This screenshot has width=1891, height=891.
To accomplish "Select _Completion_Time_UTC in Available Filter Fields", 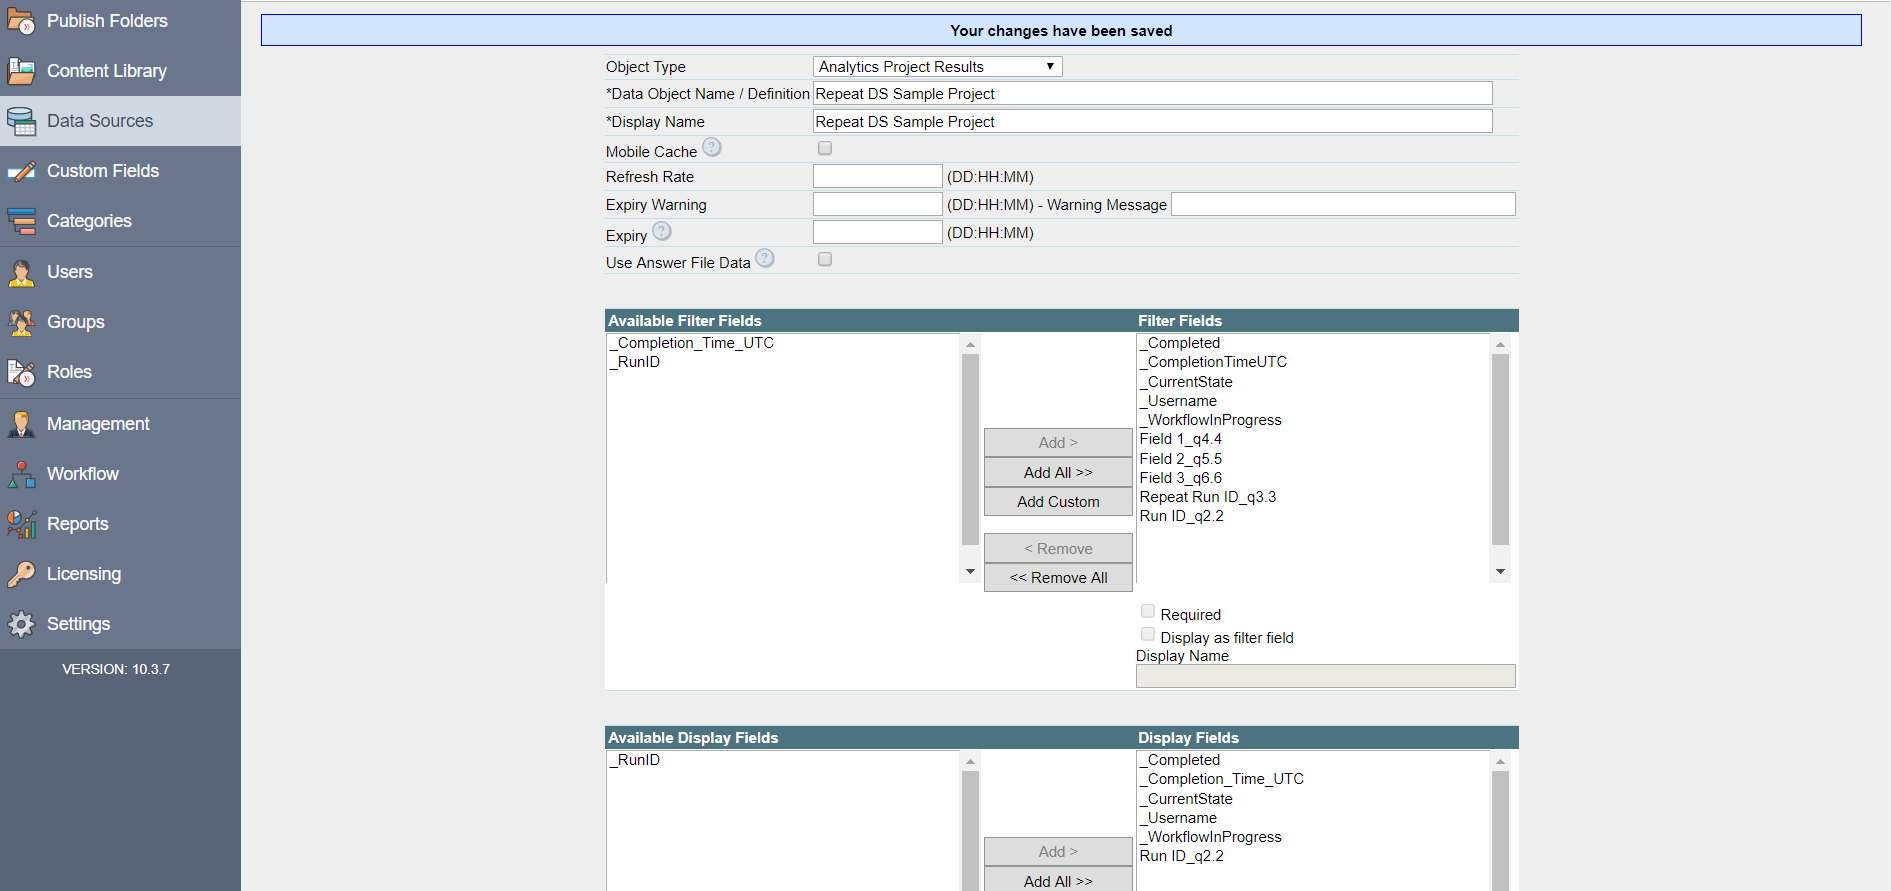I will [x=692, y=343].
